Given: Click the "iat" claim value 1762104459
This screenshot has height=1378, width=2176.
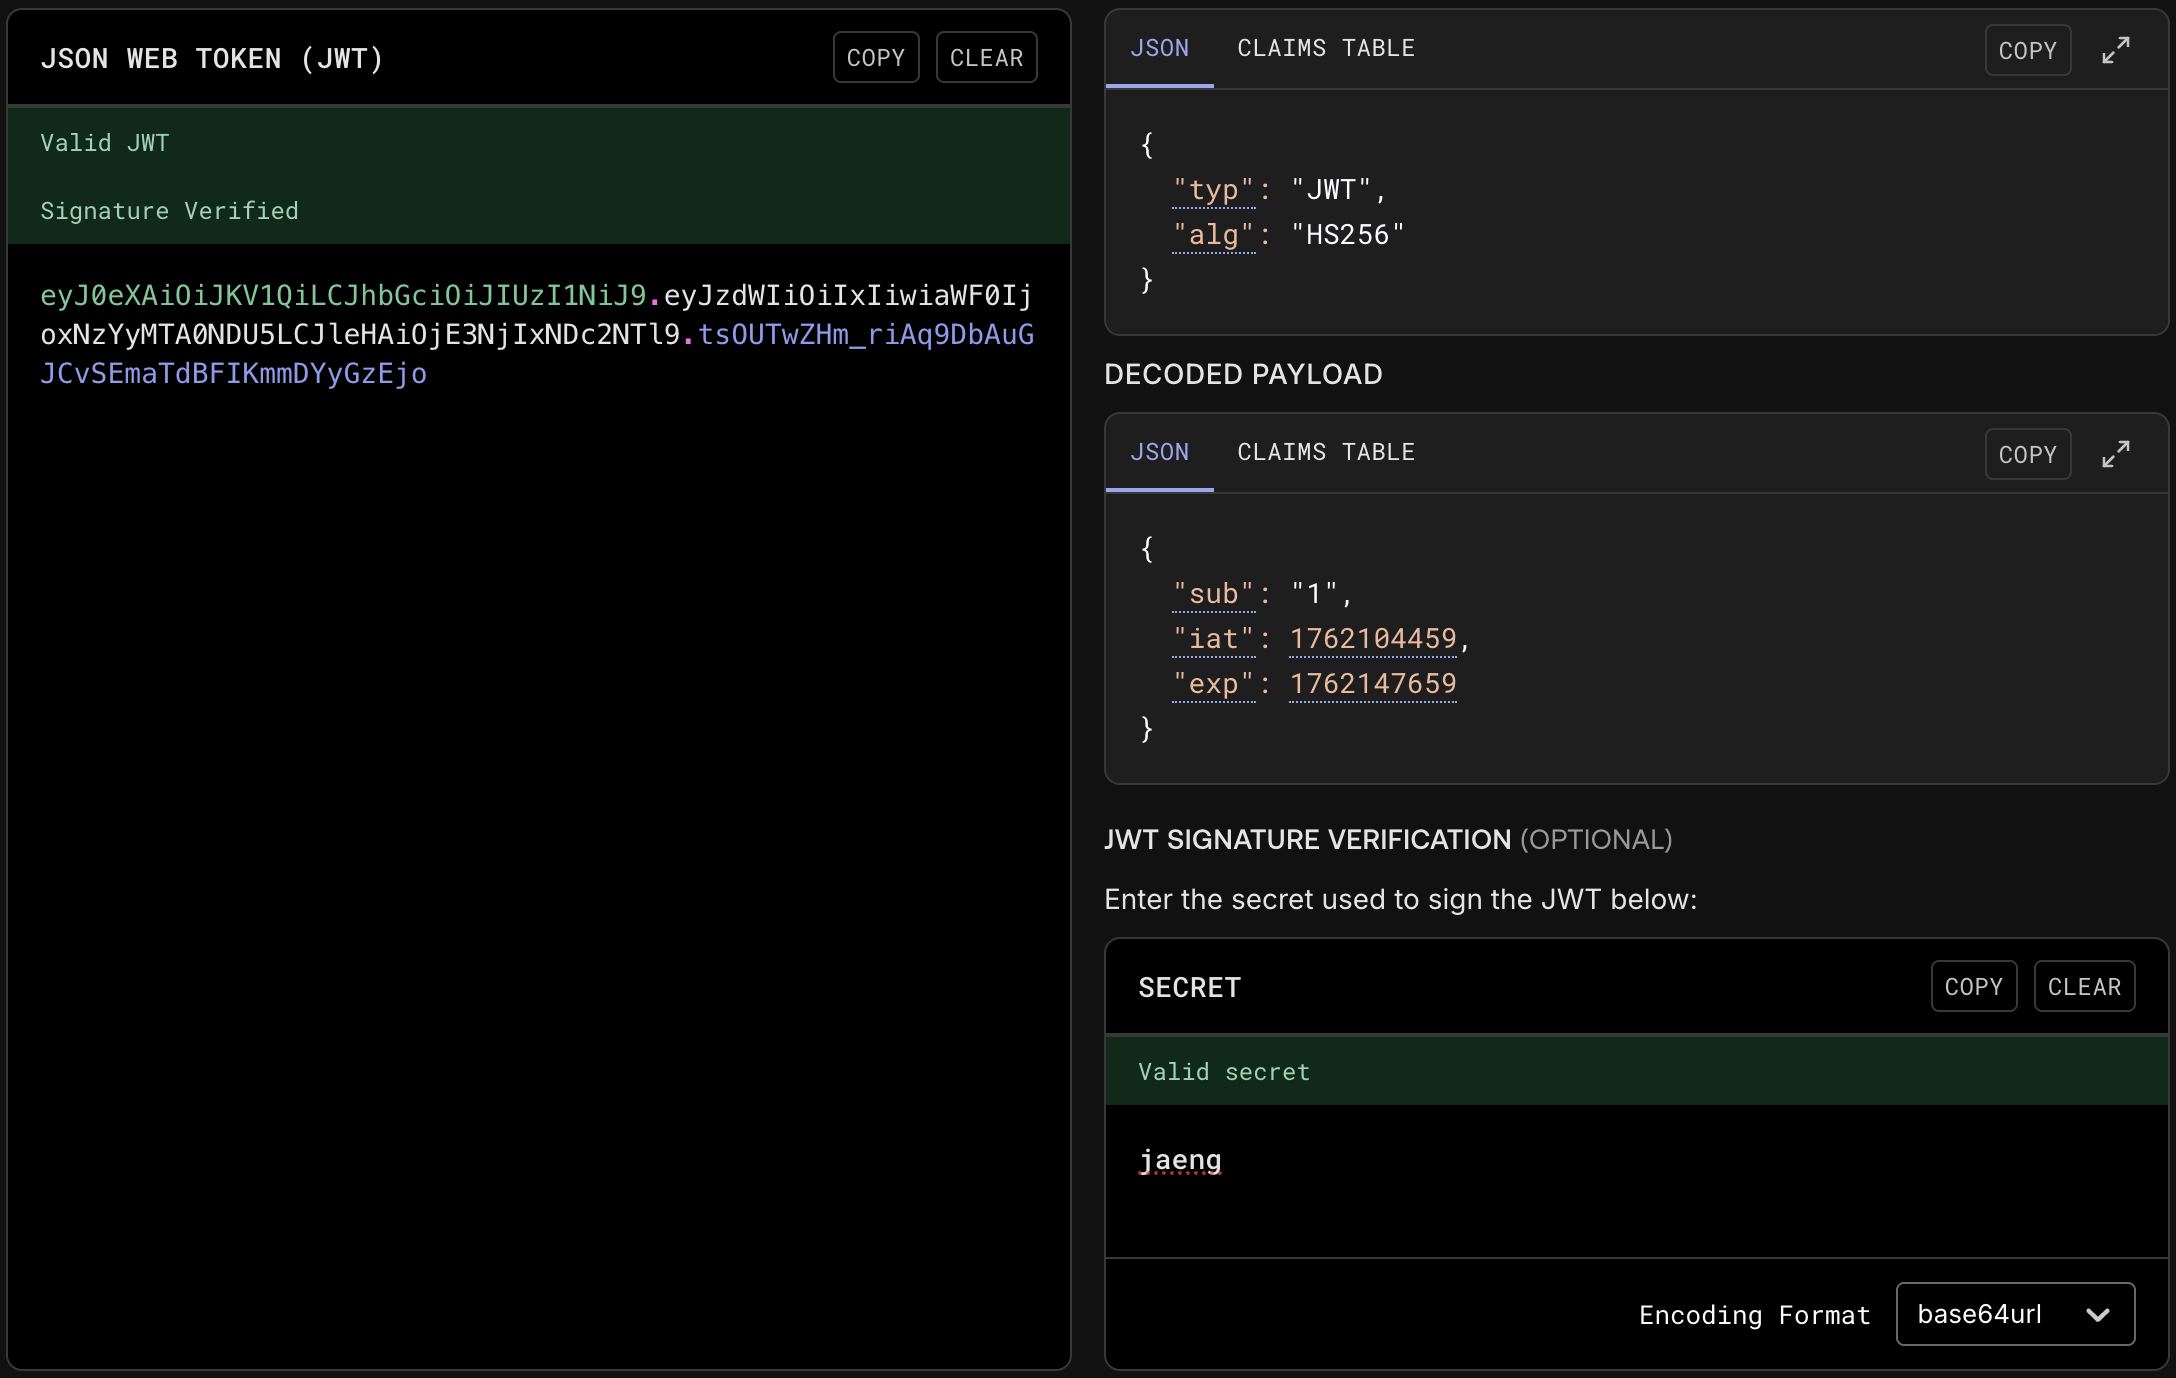Looking at the screenshot, I should [1372, 639].
